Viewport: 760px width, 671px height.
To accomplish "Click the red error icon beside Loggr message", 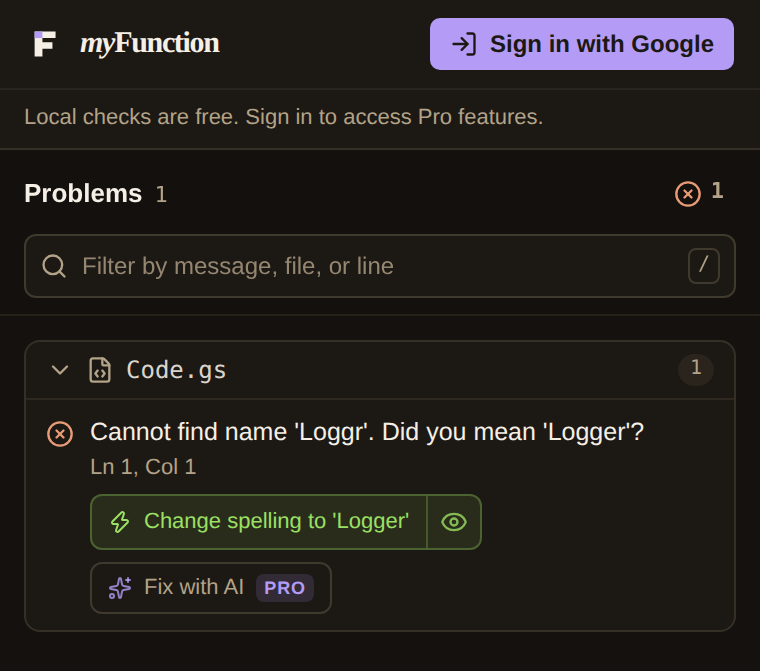I will point(60,434).
